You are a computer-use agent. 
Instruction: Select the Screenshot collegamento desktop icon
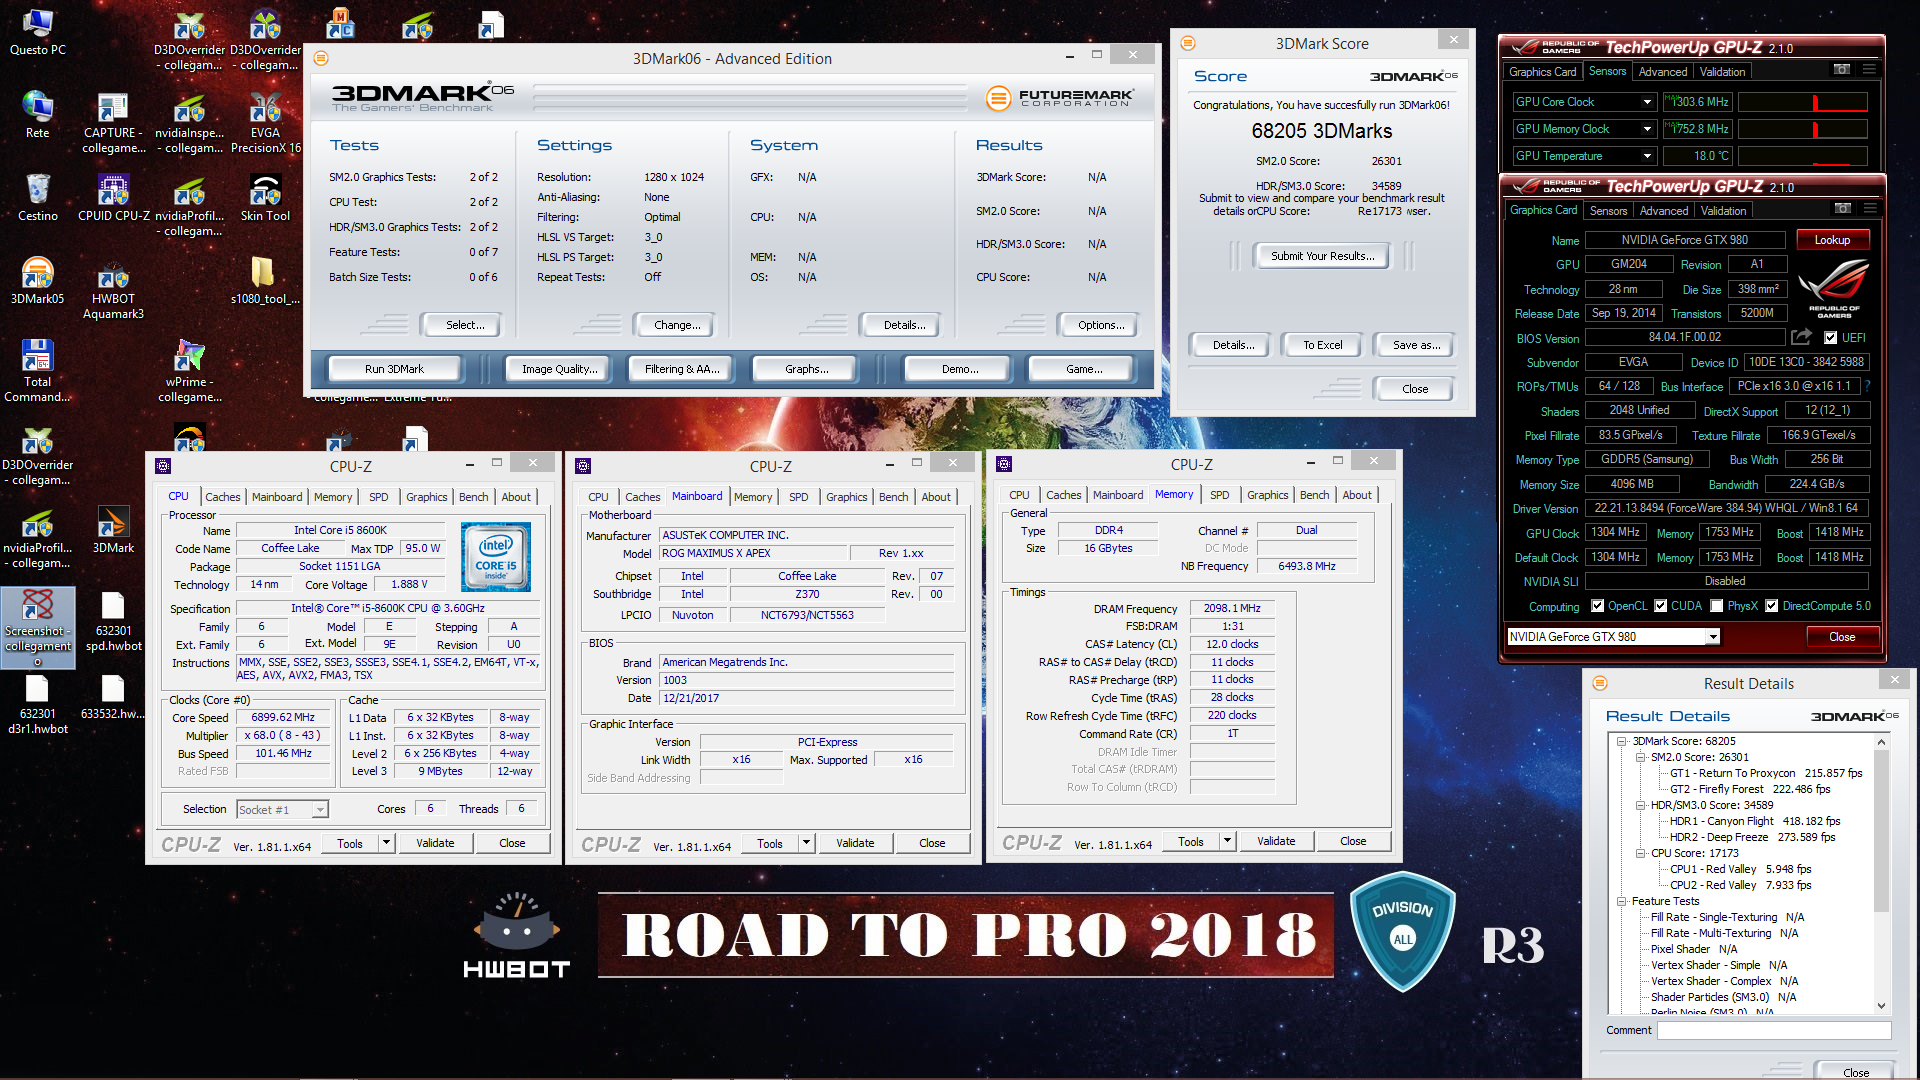[x=37, y=627]
